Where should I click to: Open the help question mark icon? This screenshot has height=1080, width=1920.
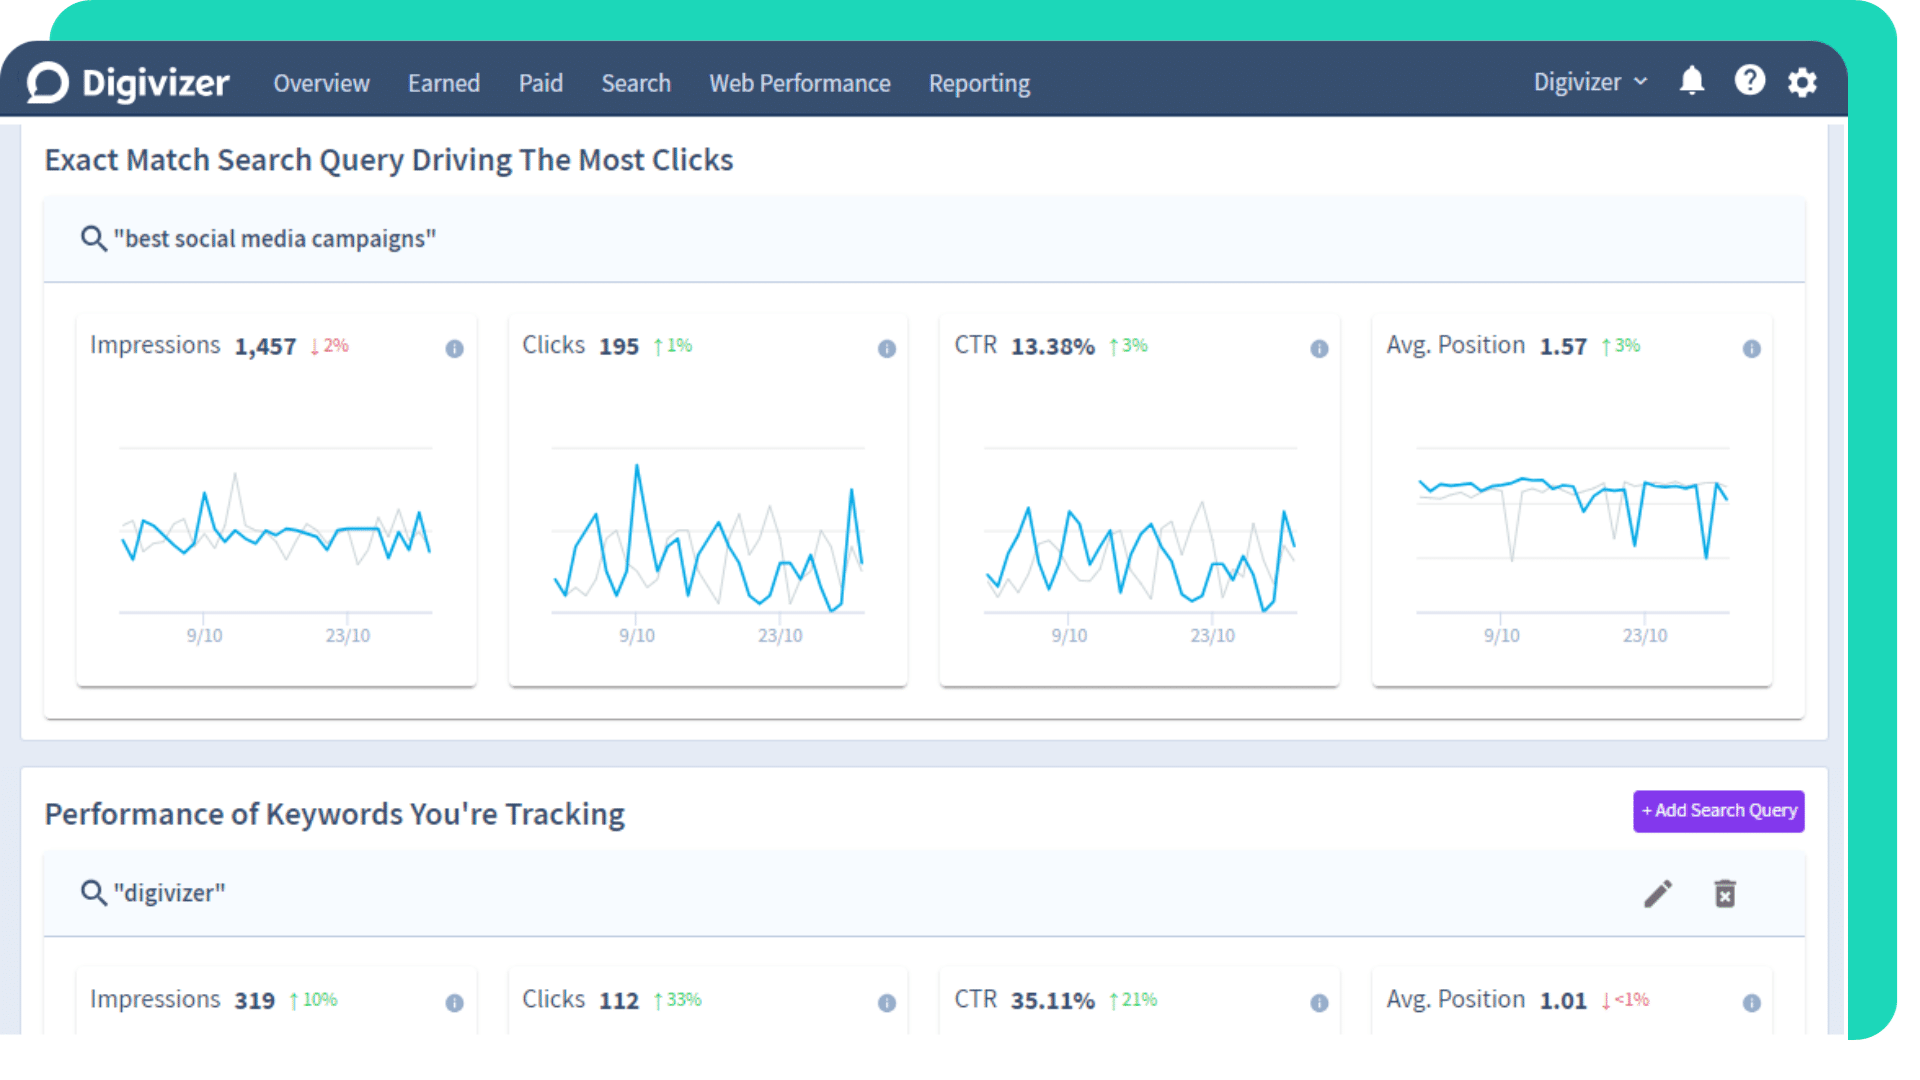[1749, 81]
